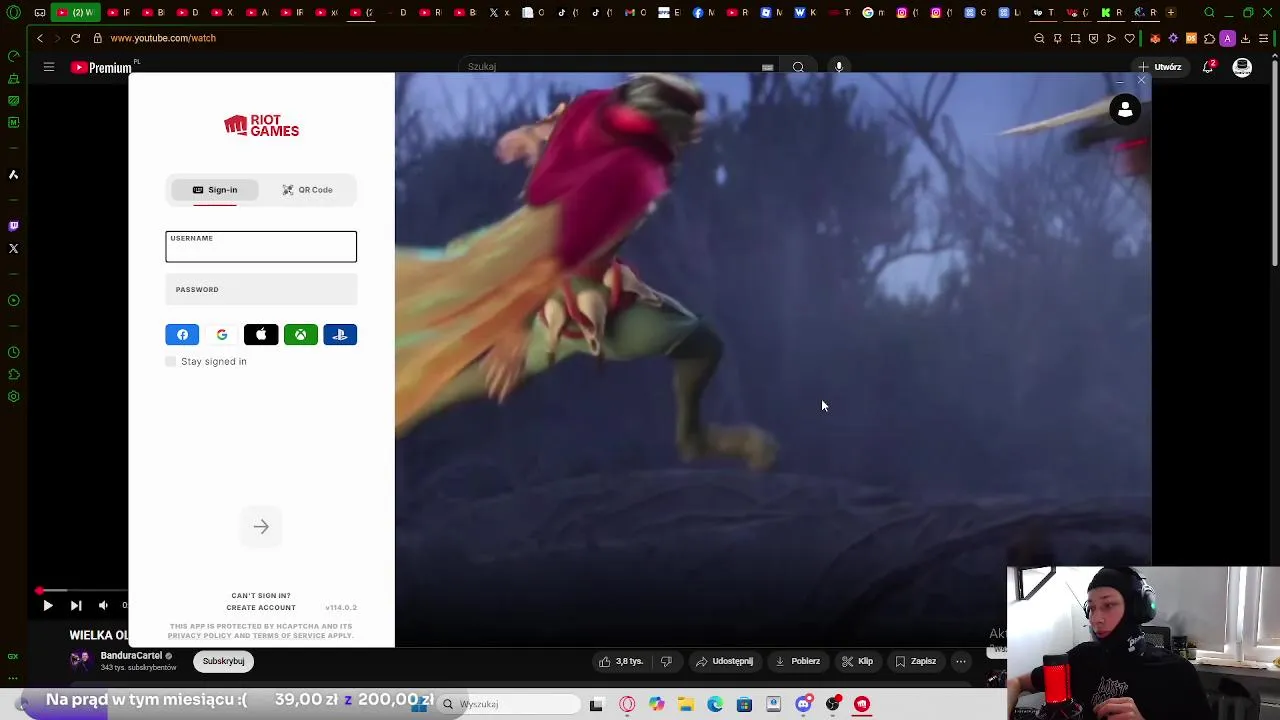This screenshot has width=1280, height=720.
Task: Open the Privacy Policy link
Action: pos(199,636)
